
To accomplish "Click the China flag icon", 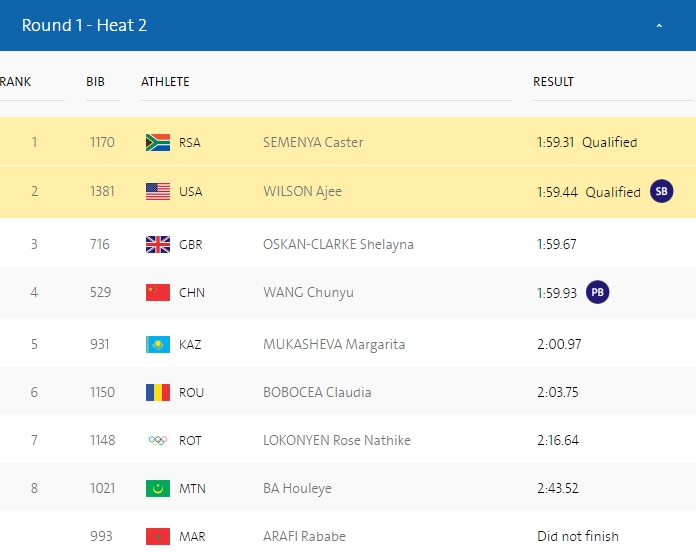I will tap(158, 293).
